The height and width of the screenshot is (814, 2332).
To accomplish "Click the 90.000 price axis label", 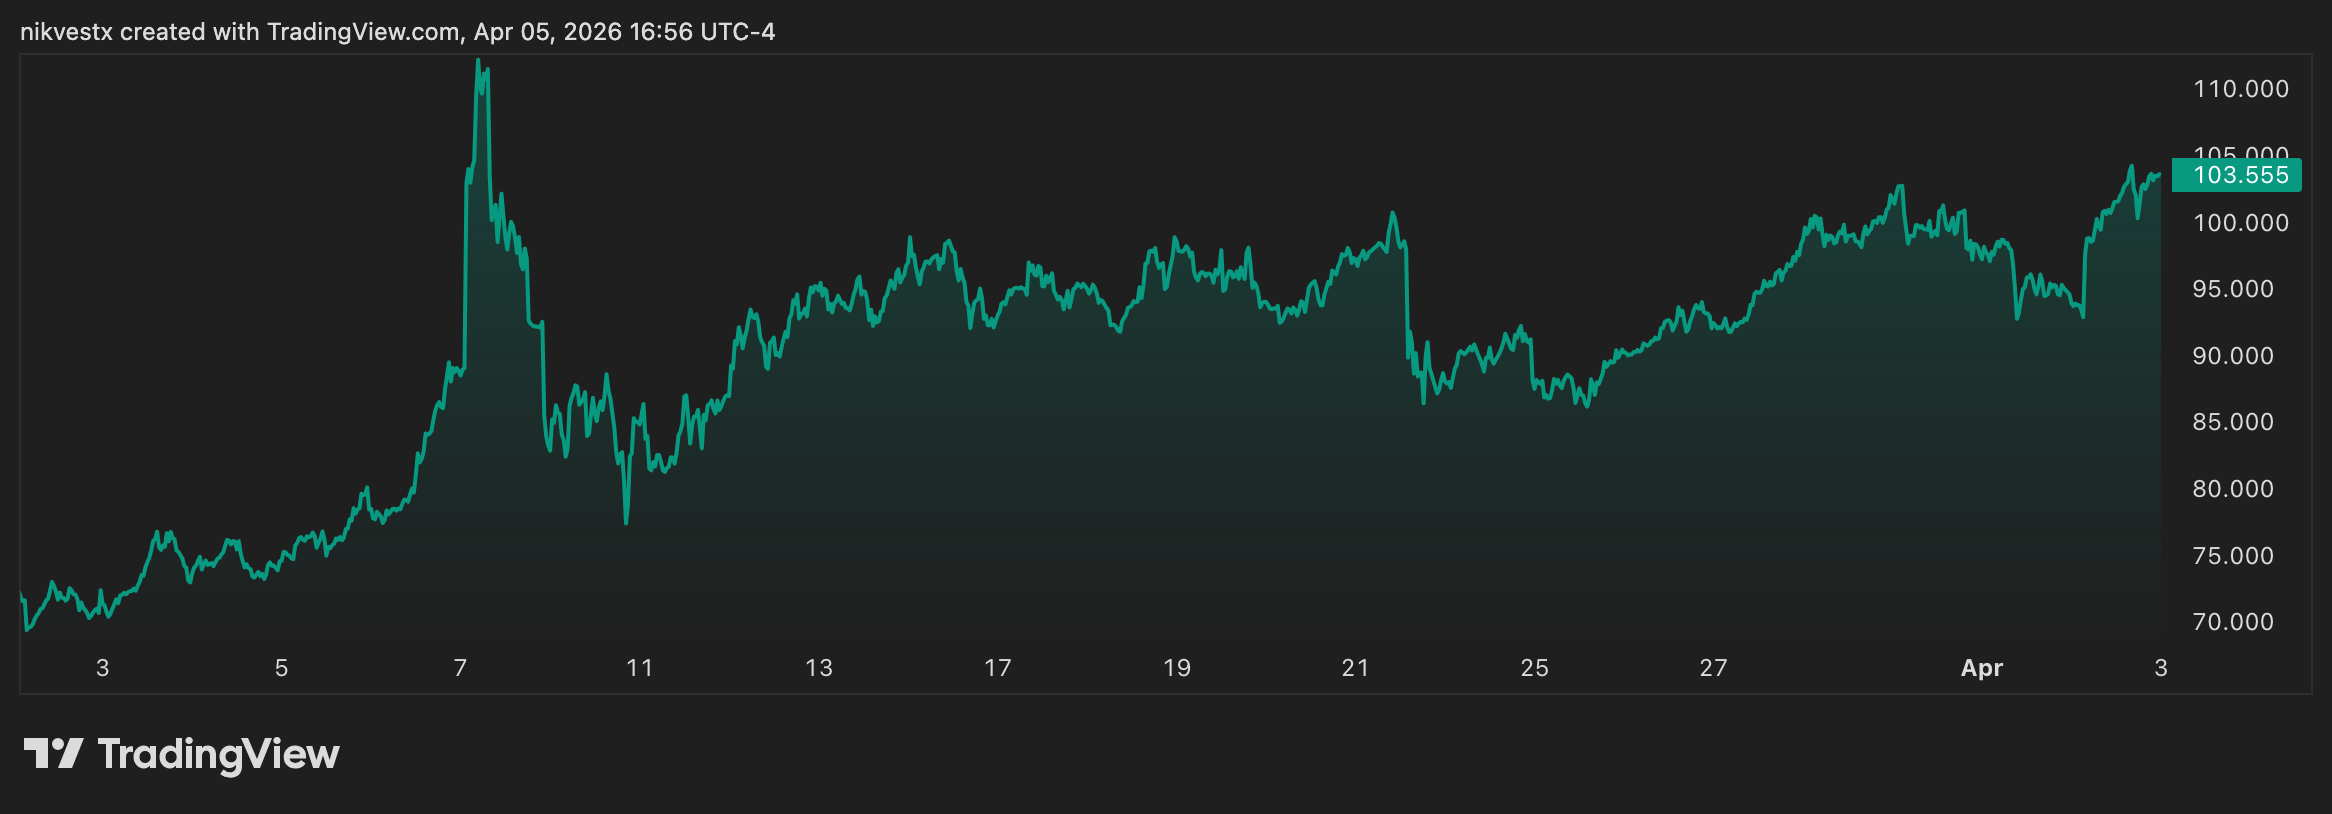I will pyautogui.click(x=2232, y=356).
